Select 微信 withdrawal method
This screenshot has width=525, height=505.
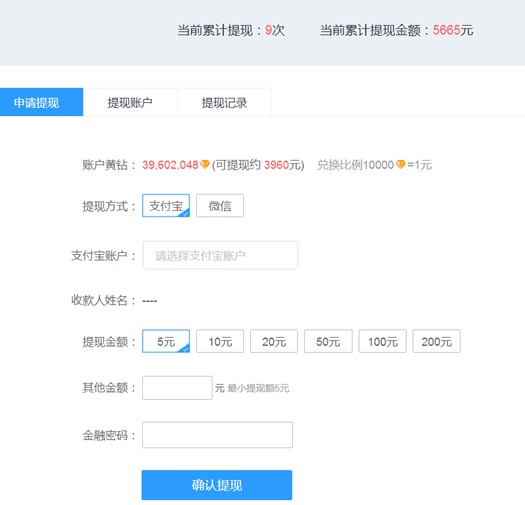click(x=220, y=206)
